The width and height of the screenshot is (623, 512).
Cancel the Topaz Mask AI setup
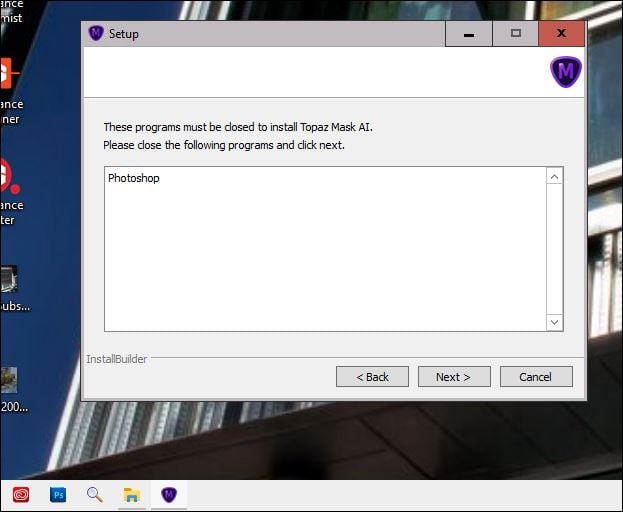coord(536,377)
